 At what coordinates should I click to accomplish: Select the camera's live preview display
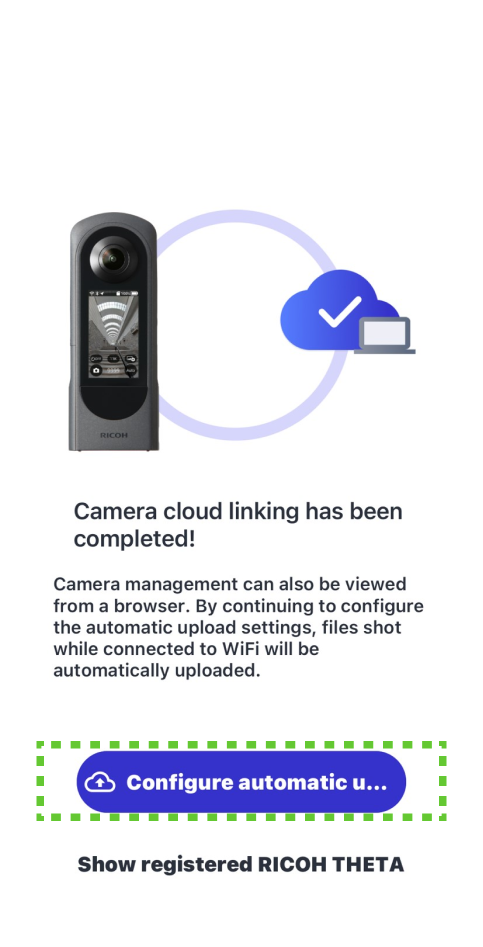(114, 335)
